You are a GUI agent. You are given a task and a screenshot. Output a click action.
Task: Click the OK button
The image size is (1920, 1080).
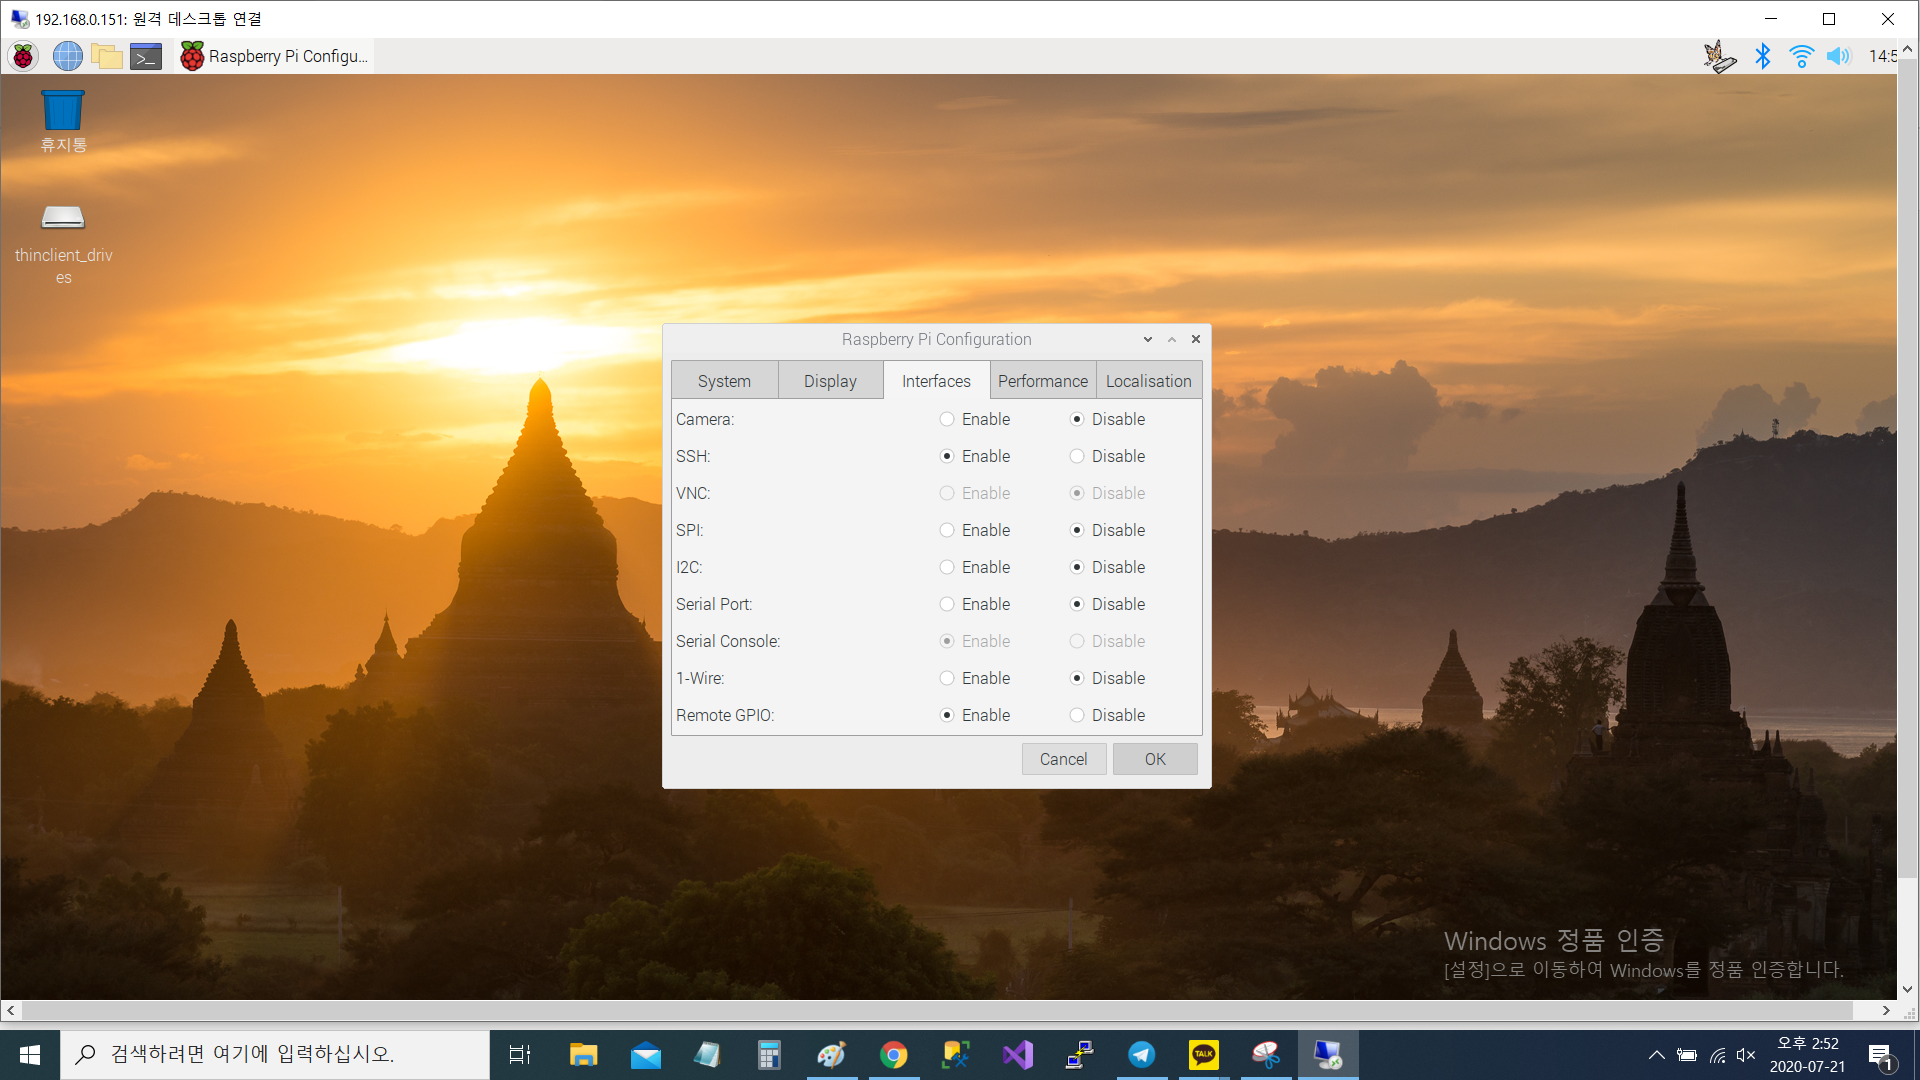[1155, 759]
